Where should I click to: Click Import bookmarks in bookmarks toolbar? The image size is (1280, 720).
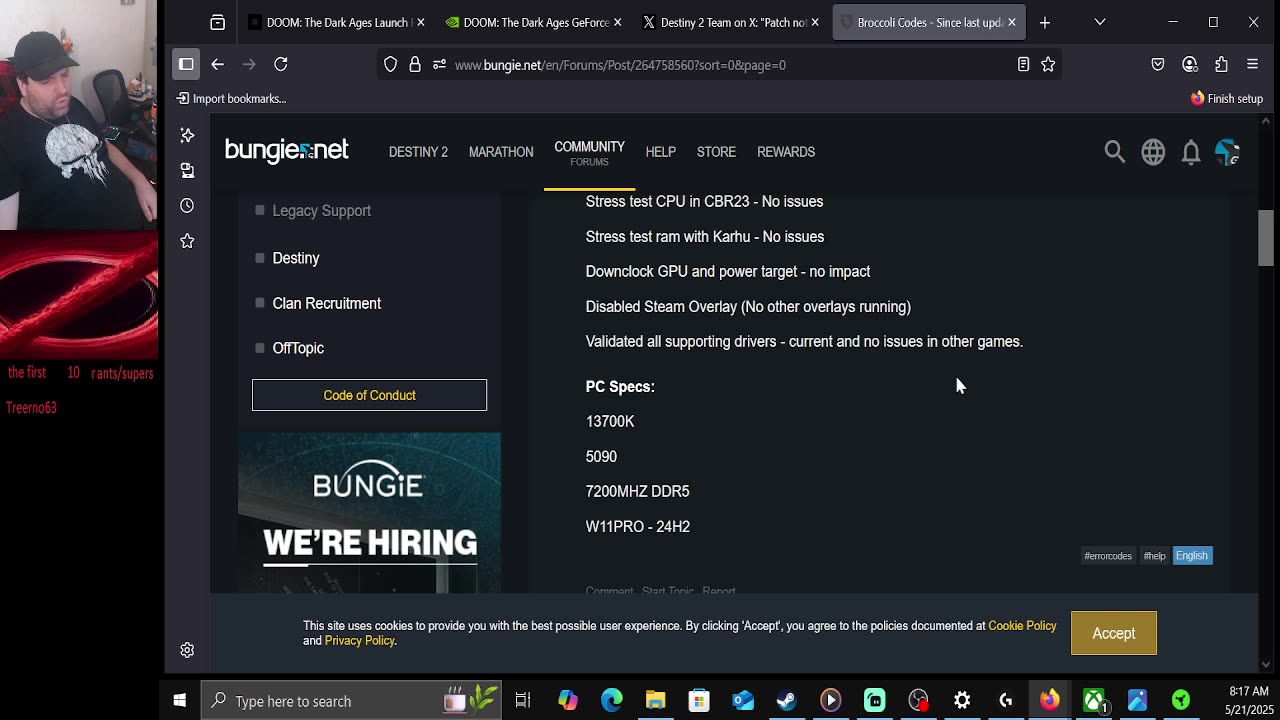[x=231, y=98]
